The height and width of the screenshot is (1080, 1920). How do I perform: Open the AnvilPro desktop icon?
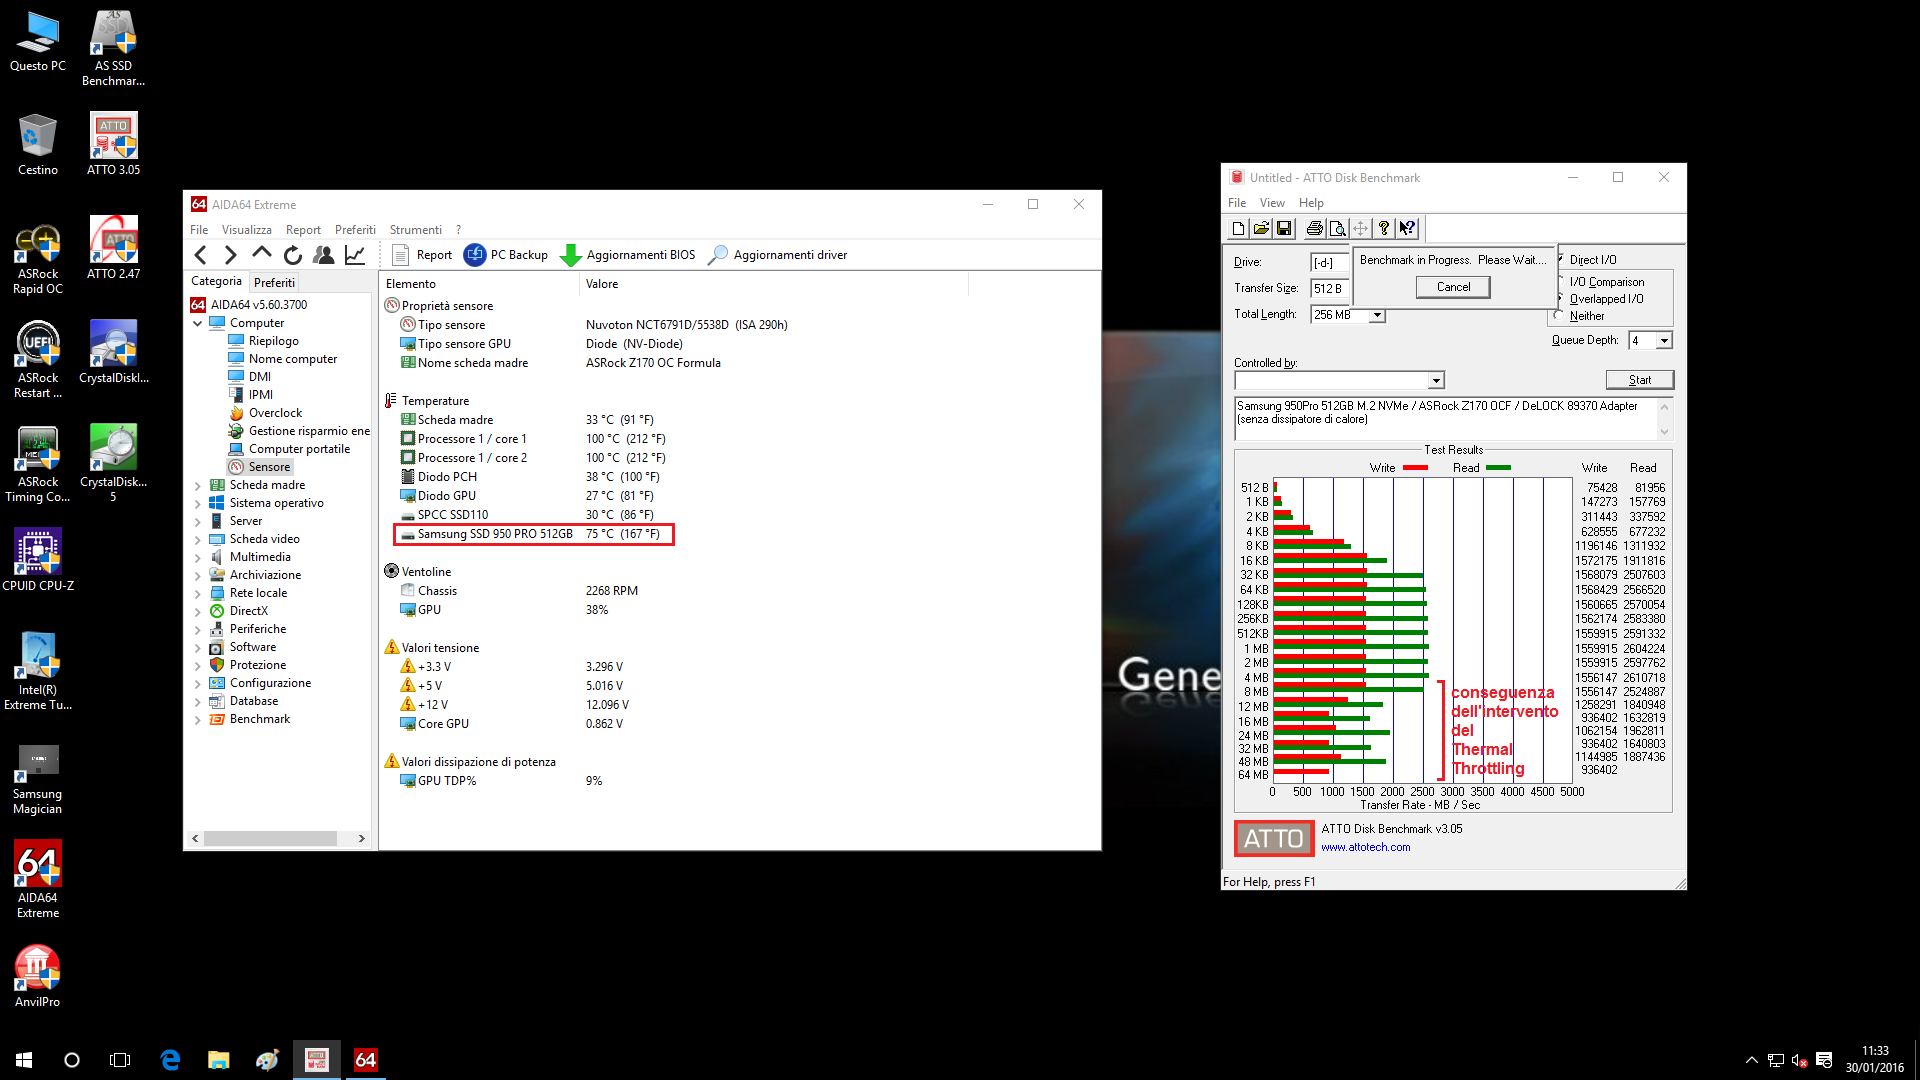point(38,976)
